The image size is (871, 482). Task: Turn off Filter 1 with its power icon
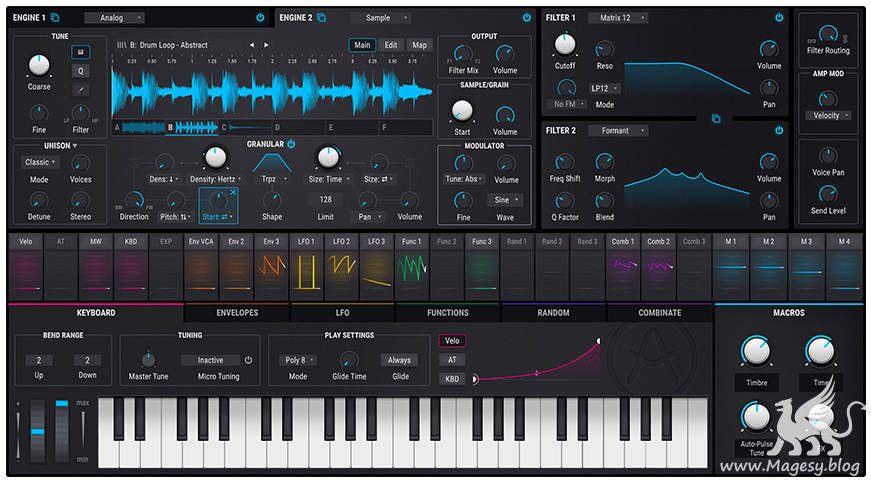coord(779,18)
